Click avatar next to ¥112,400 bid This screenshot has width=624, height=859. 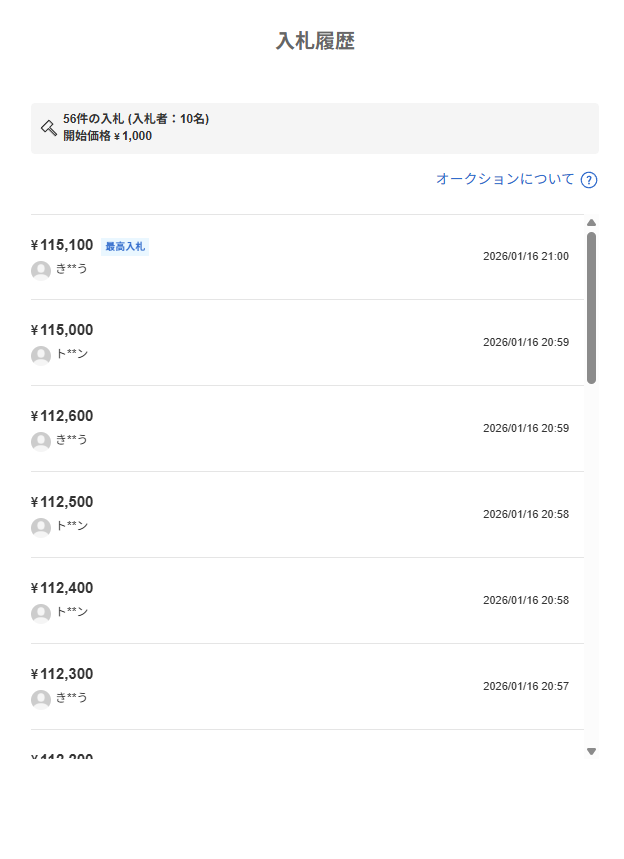click(x=41, y=613)
